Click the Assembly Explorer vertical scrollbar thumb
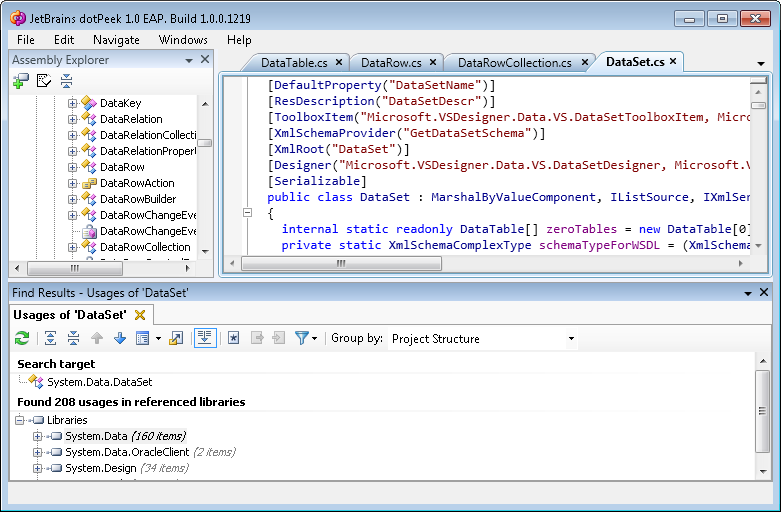Image resolution: width=781 pixels, height=512 pixels. (205, 143)
